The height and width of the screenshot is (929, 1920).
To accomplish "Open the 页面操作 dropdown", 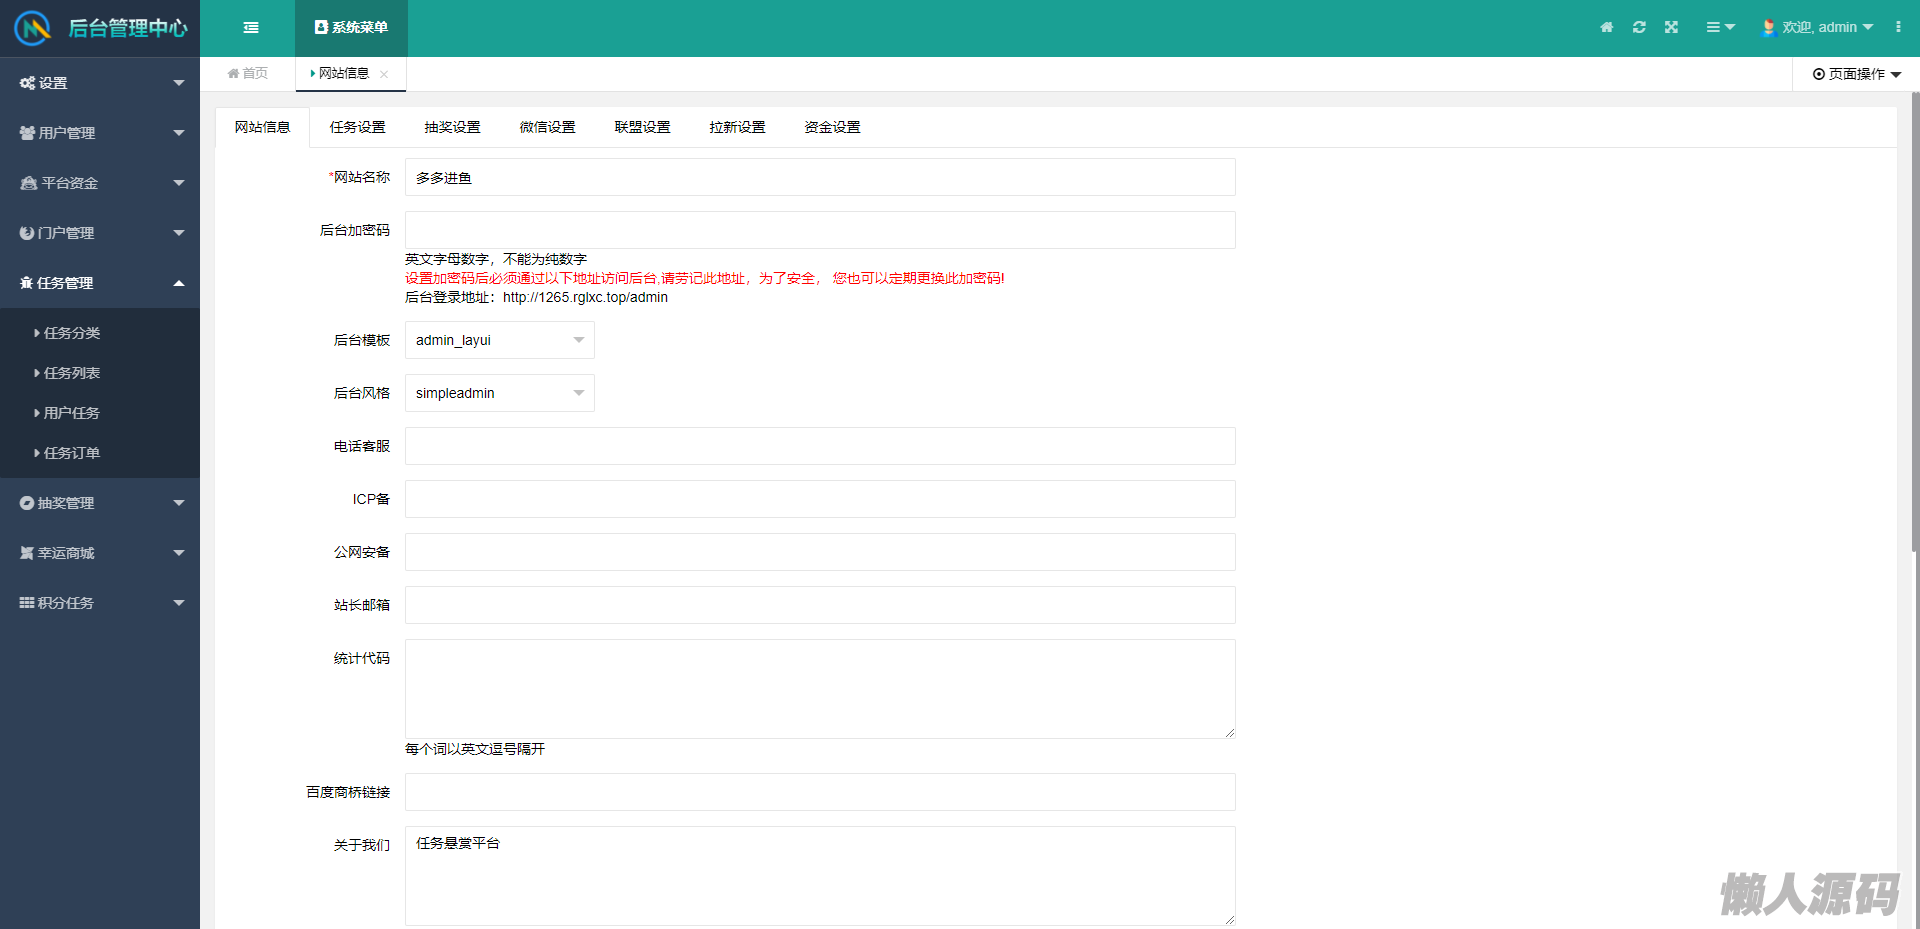I will pyautogui.click(x=1856, y=74).
